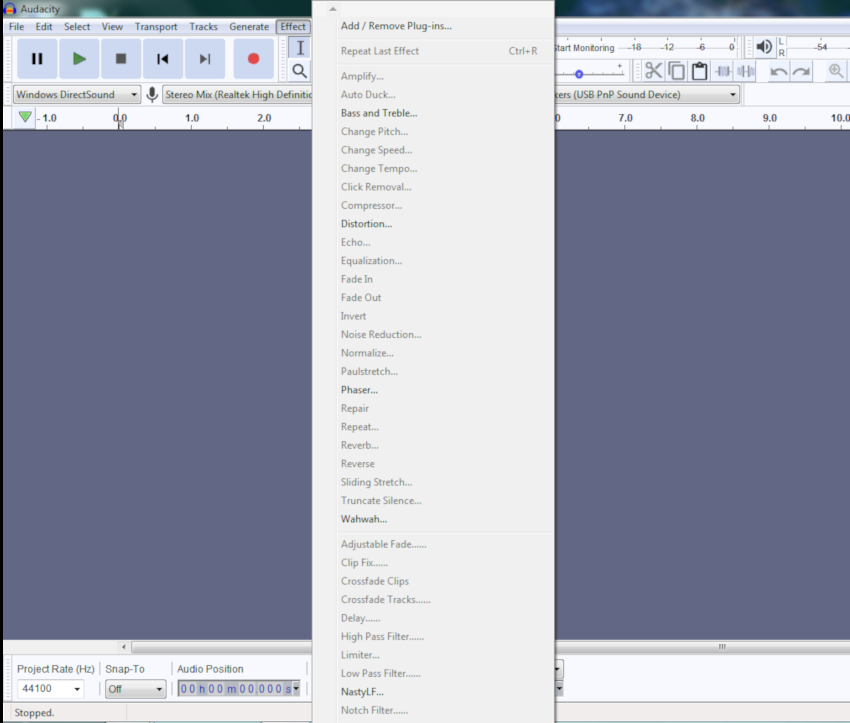Click the Pause playback button
850x723 pixels.
click(37, 59)
